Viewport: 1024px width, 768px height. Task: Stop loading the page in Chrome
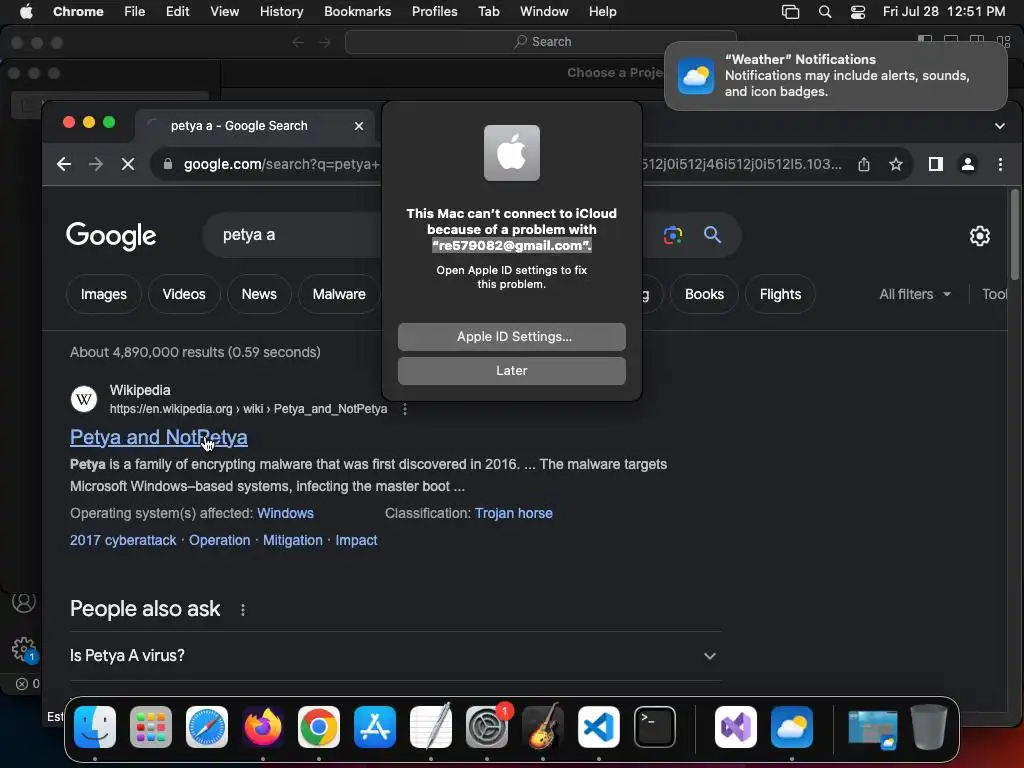click(128, 164)
